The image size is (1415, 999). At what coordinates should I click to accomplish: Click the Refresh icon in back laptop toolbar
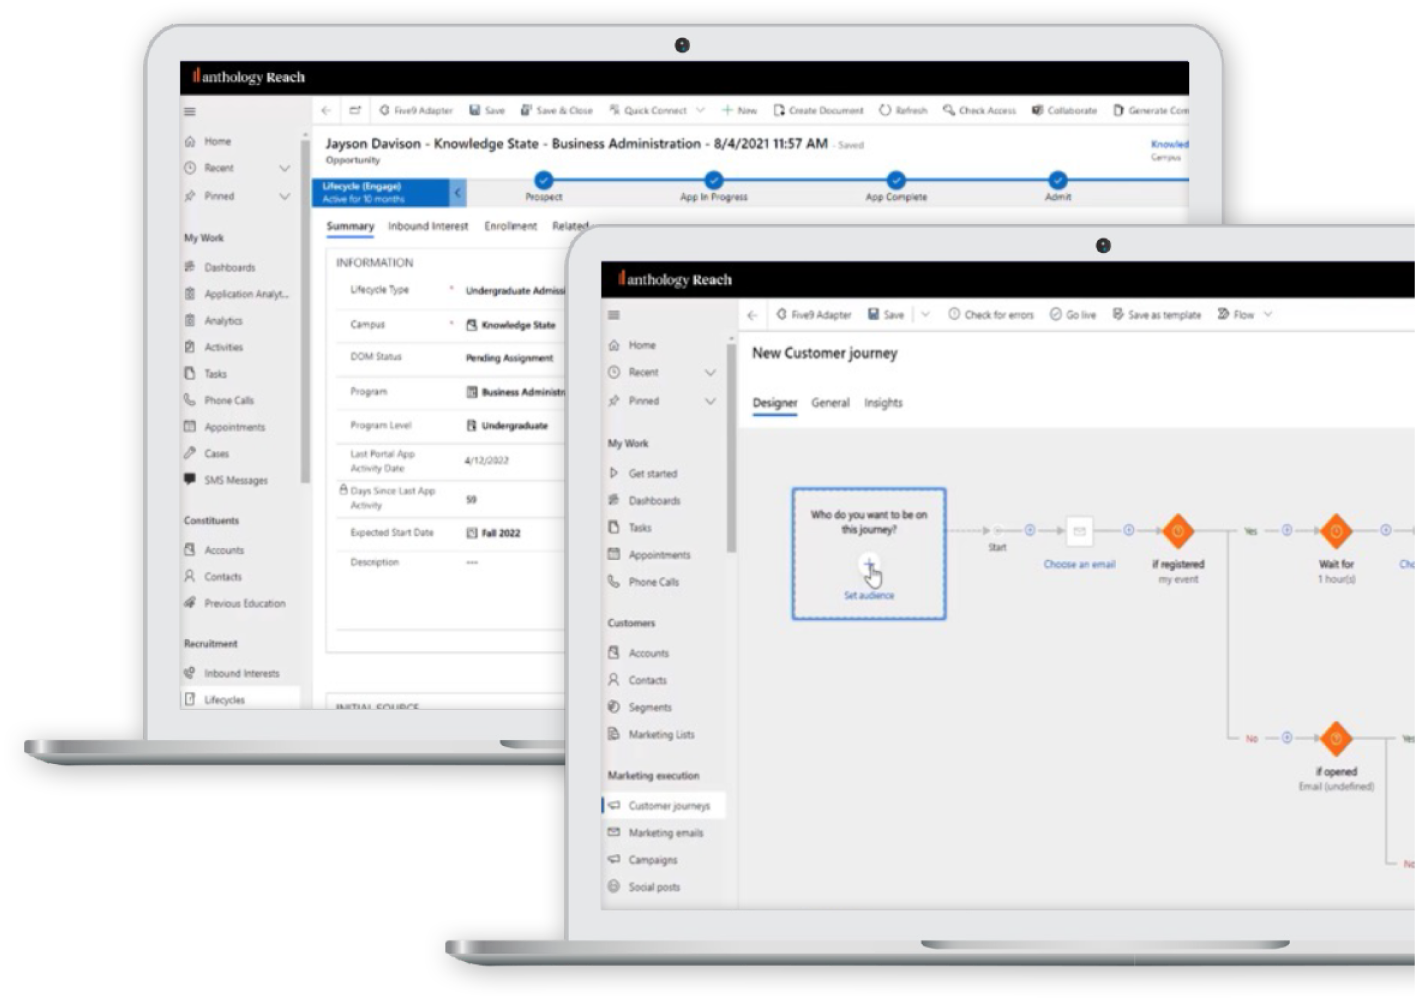click(885, 110)
